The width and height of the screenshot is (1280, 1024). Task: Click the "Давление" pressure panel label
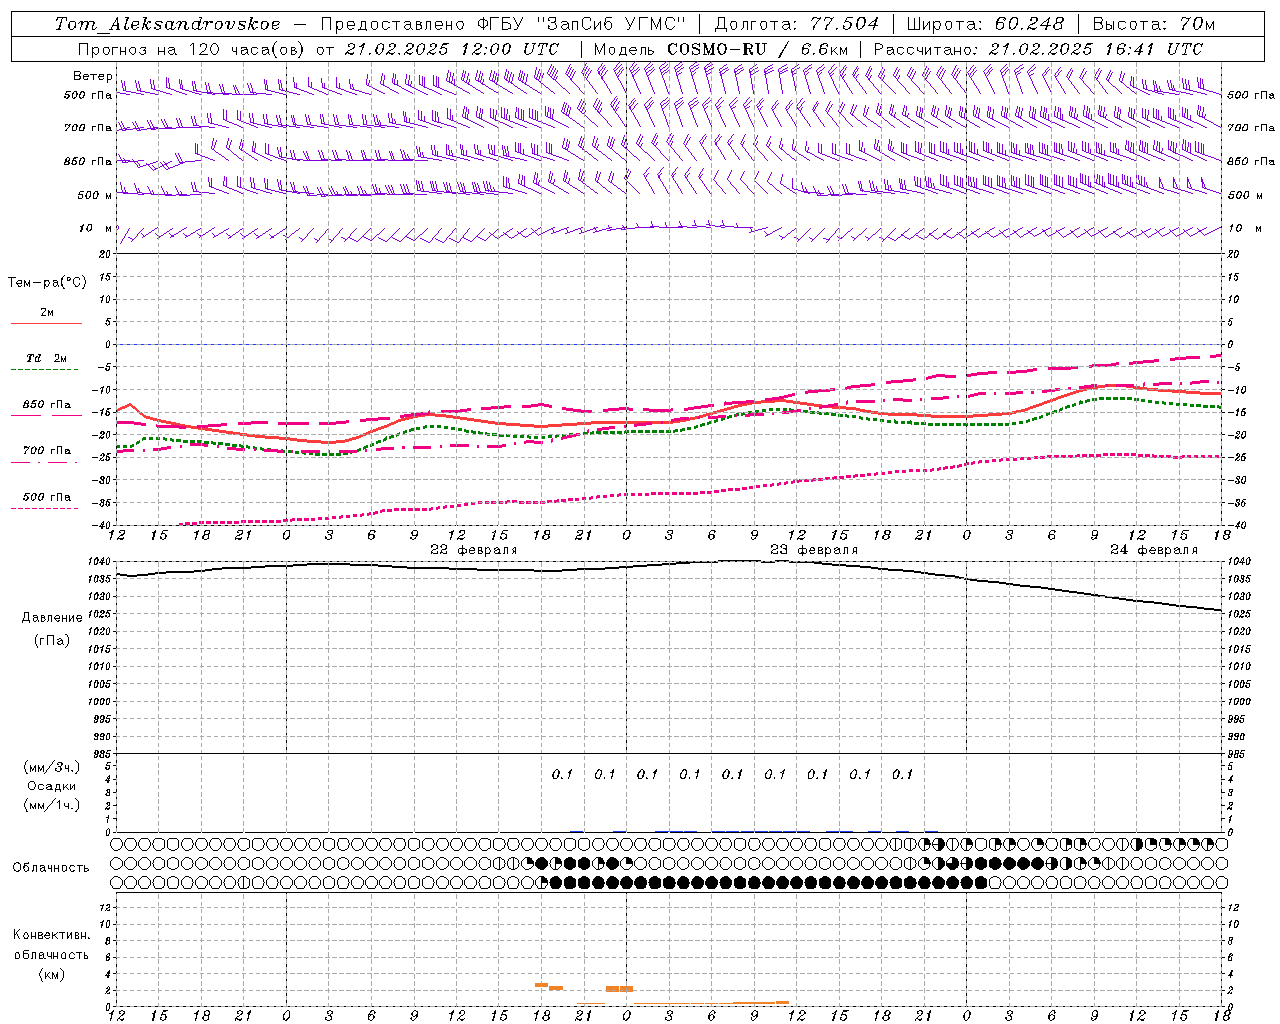click(52, 618)
